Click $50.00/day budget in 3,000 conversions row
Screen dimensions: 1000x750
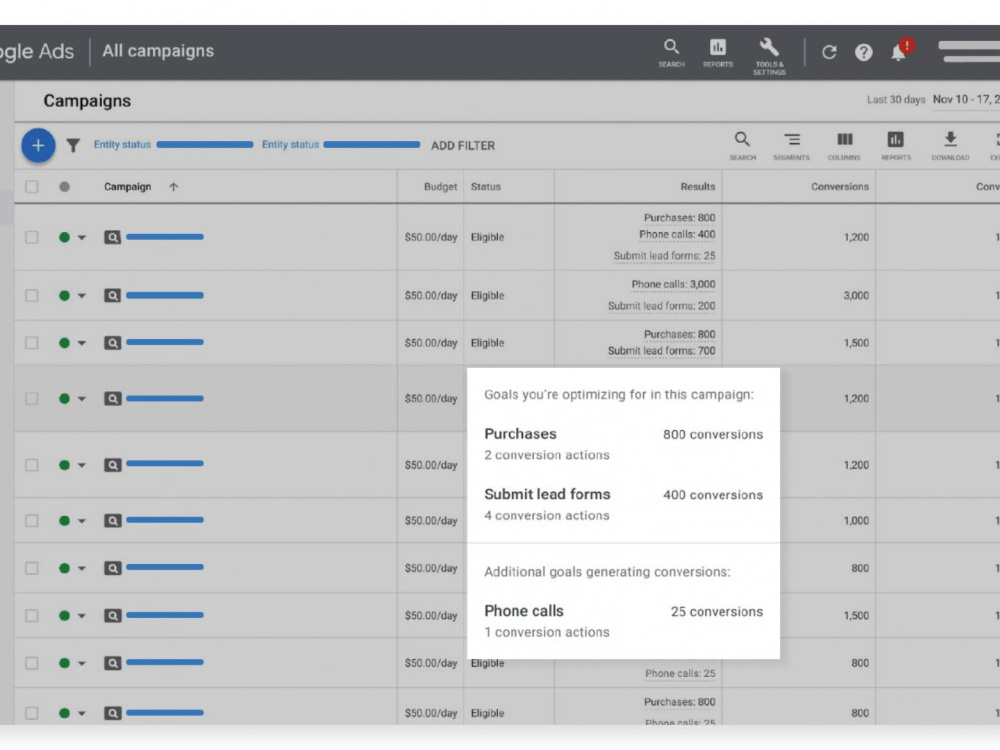(x=430, y=296)
